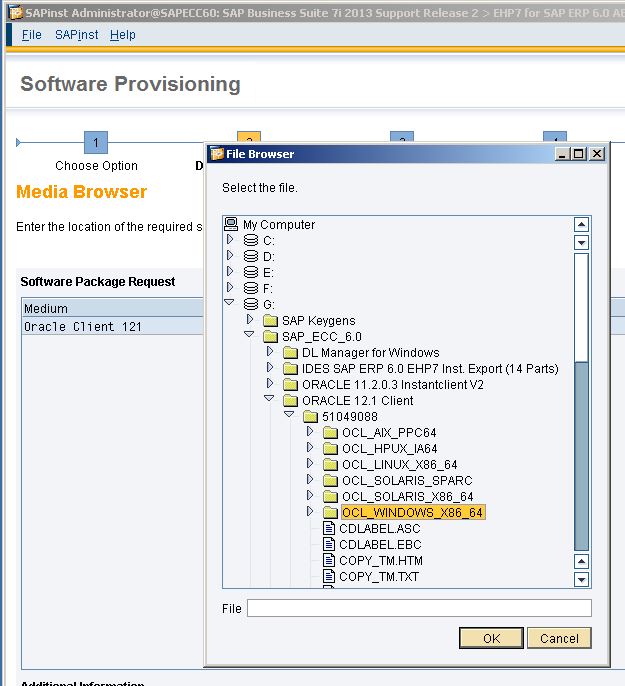Collapse the G: drive node

point(229,302)
